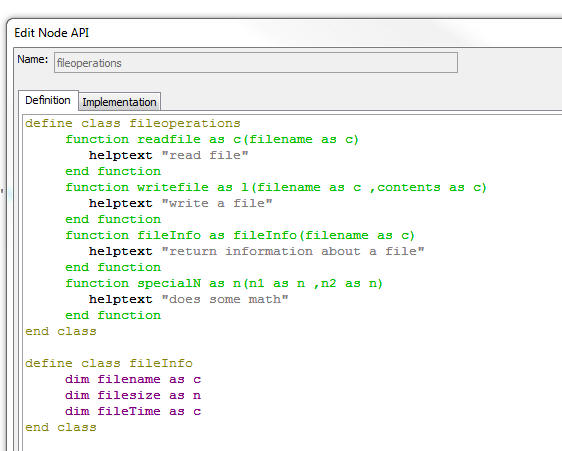The image size is (562, 451).
Task: Place cursor on define class fileoperations line
Action: (133, 123)
